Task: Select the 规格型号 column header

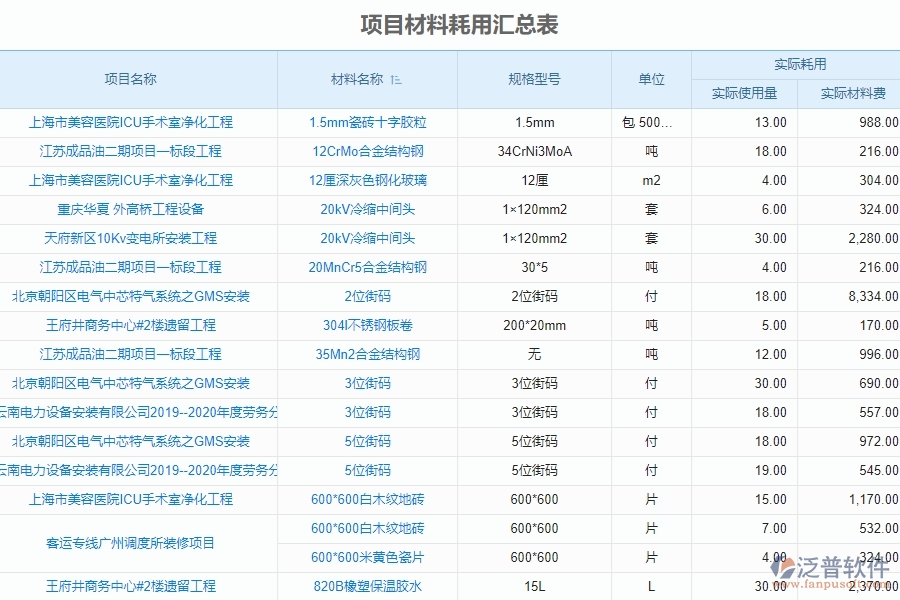Action: 534,80
